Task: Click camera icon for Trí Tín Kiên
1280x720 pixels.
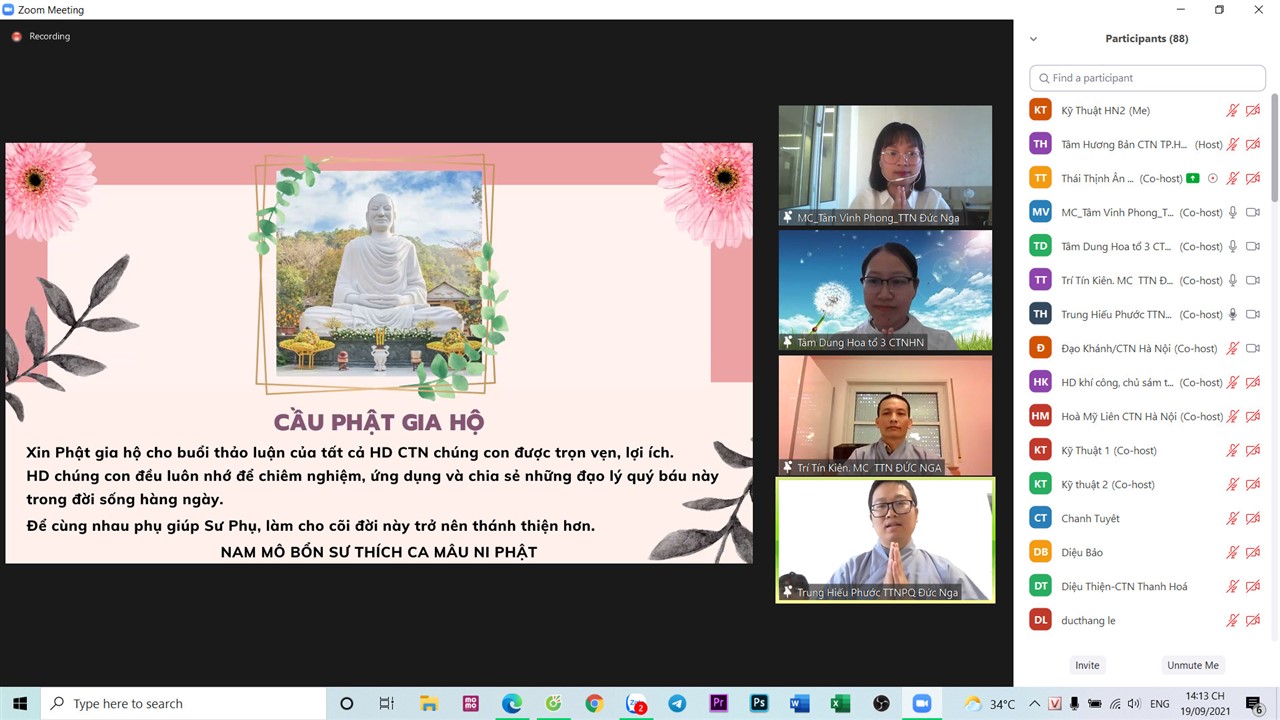Action: (1253, 281)
